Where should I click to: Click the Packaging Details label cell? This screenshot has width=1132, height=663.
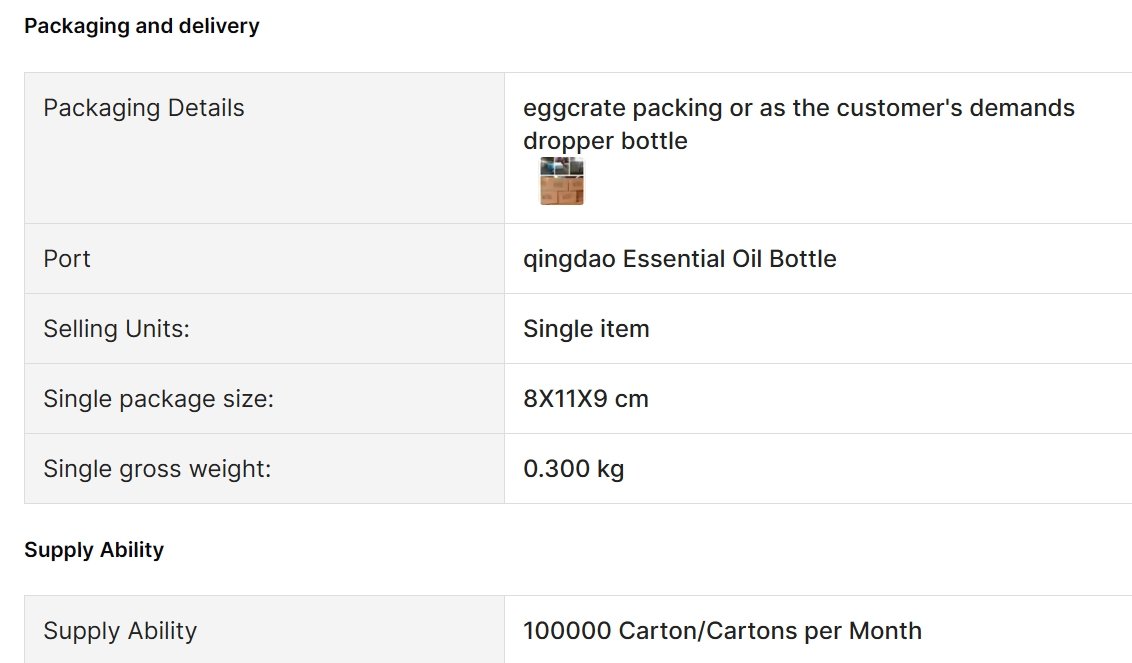coord(264,148)
